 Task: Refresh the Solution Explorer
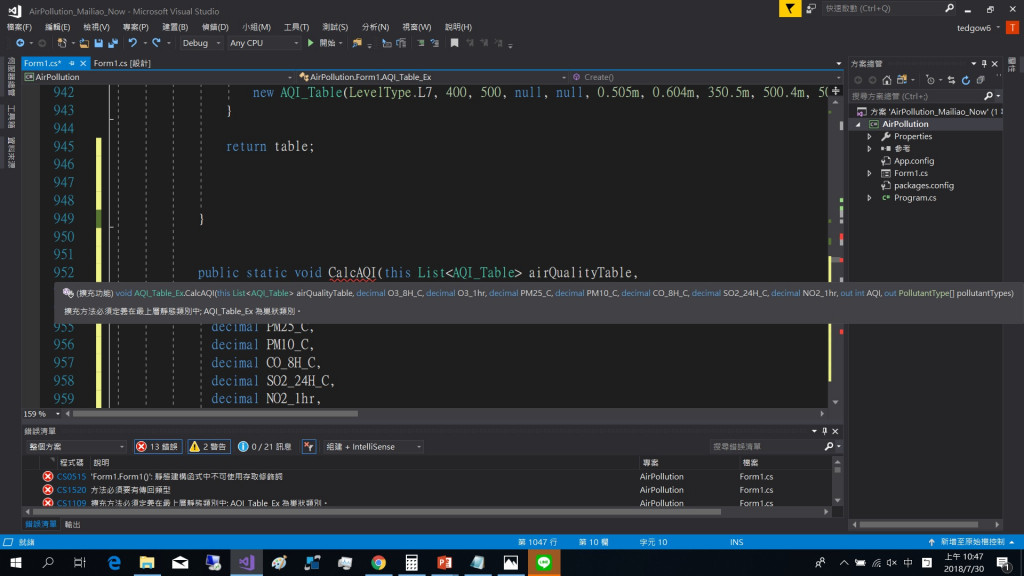tap(966, 80)
